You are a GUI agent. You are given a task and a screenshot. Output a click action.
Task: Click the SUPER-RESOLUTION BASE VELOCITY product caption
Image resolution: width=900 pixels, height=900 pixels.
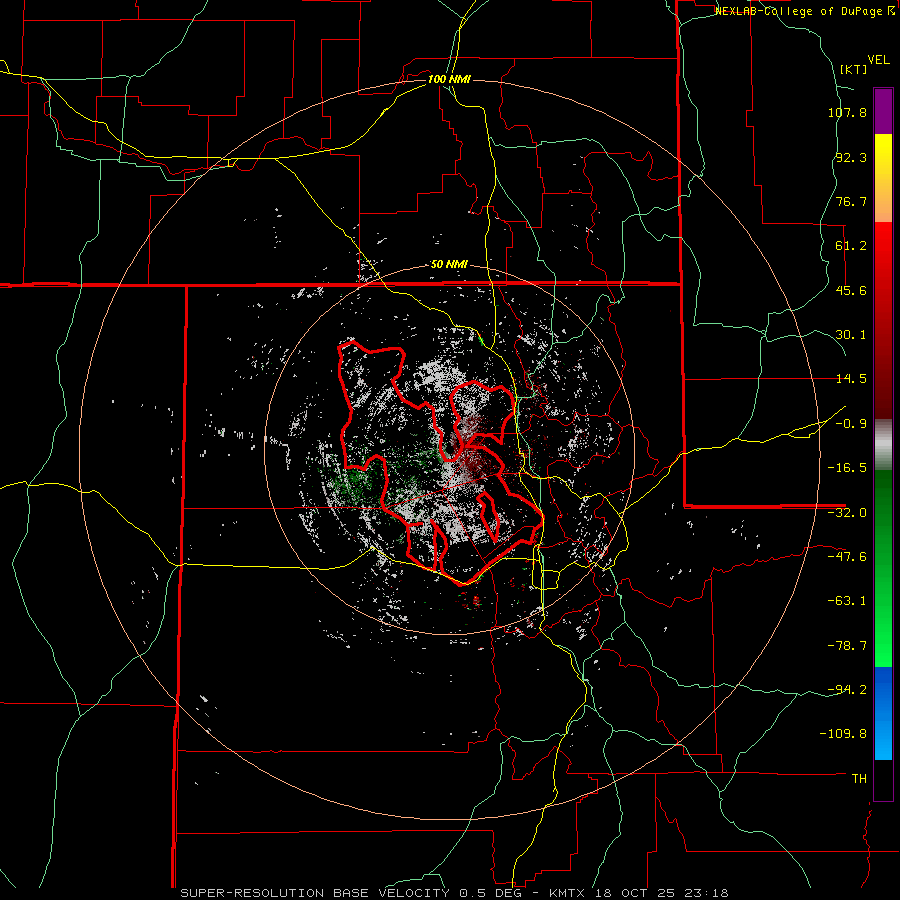pos(454,893)
